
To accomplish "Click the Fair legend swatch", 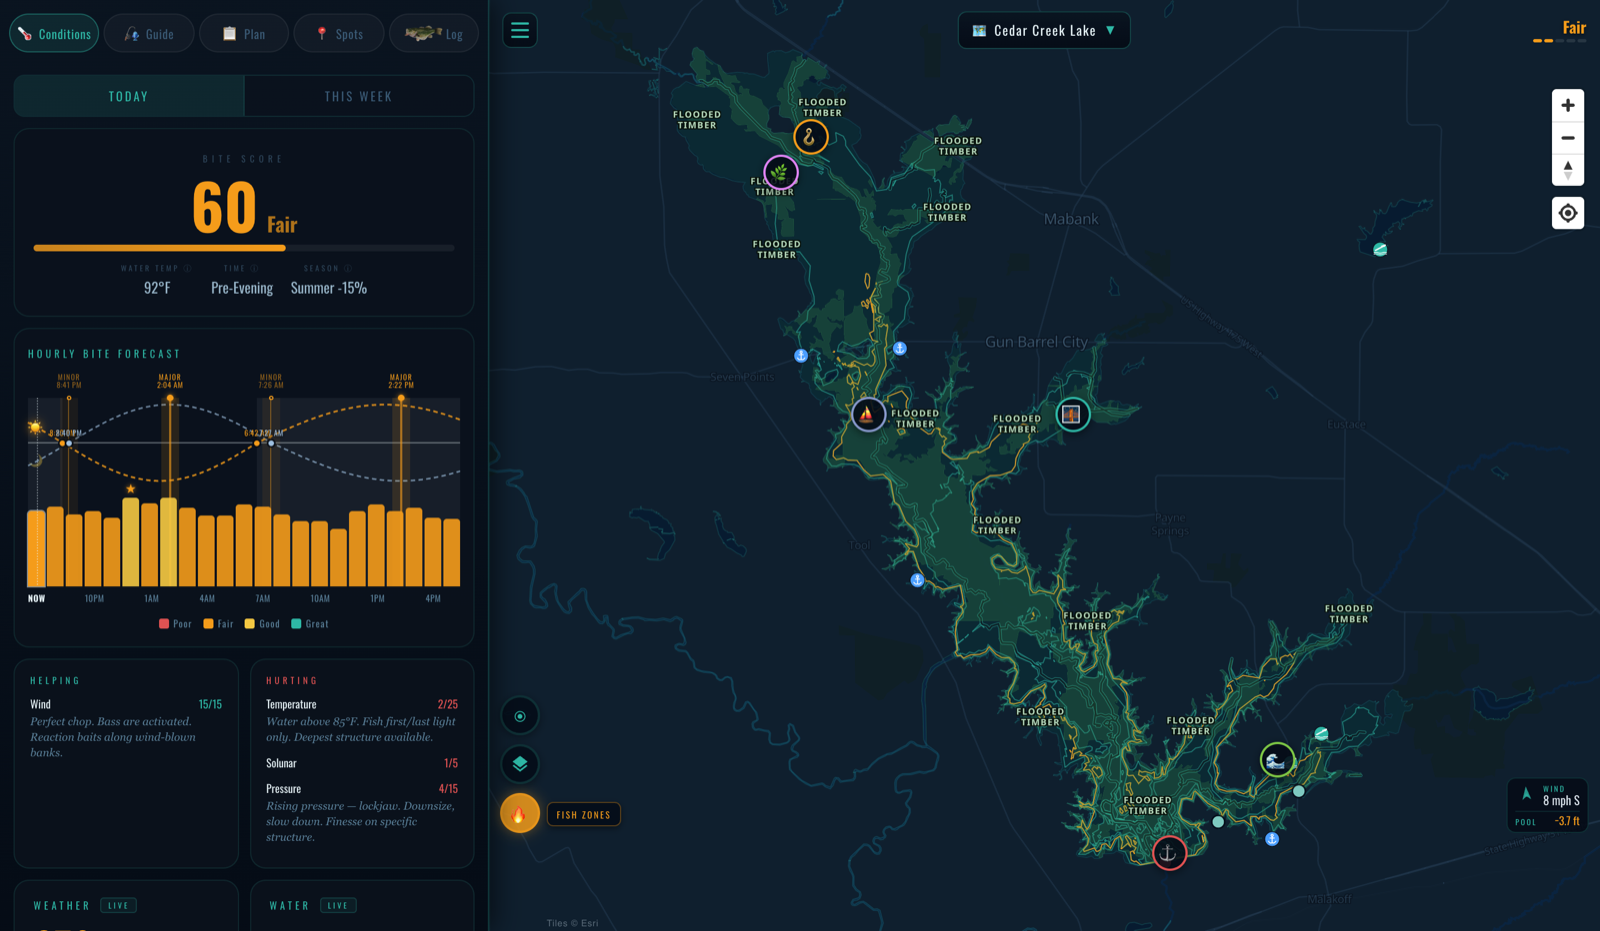I will pyautogui.click(x=208, y=624).
